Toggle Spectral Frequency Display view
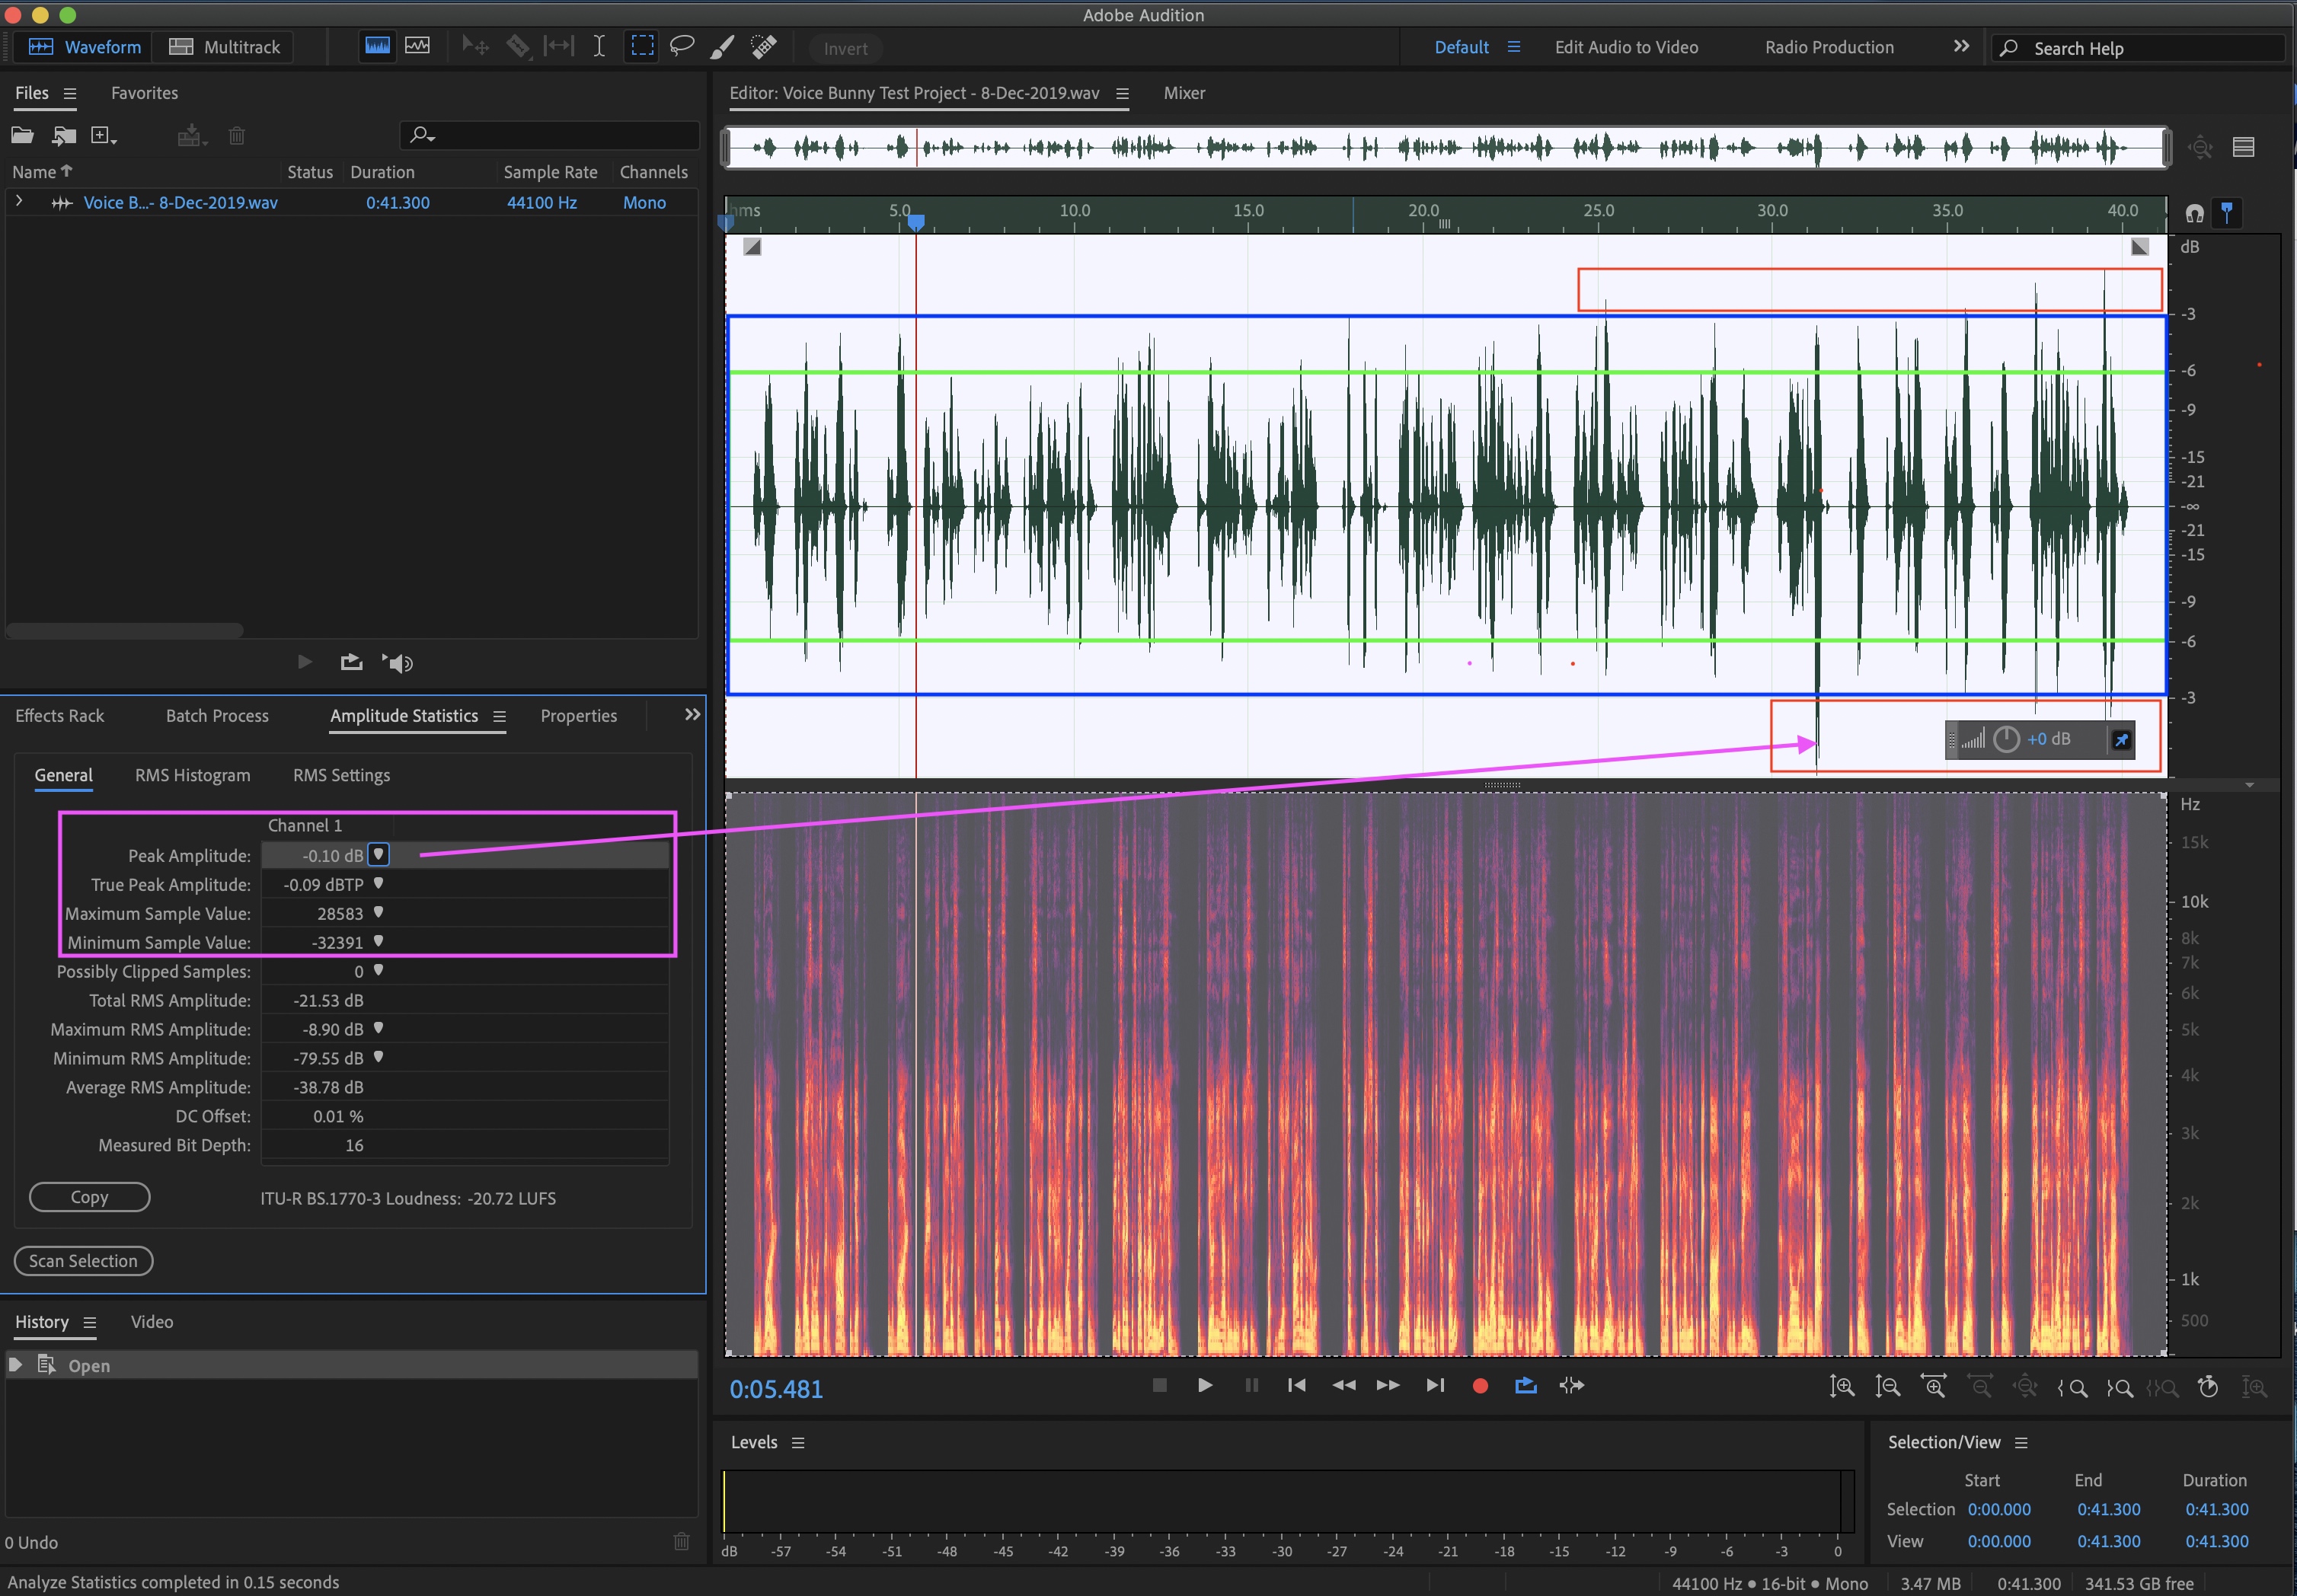The width and height of the screenshot is (2297, 1596). pos(377,46)
